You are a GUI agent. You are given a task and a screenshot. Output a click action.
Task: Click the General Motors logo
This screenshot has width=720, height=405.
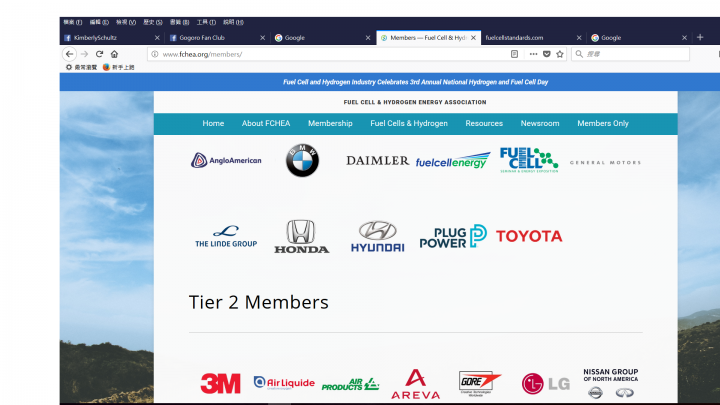605,163
